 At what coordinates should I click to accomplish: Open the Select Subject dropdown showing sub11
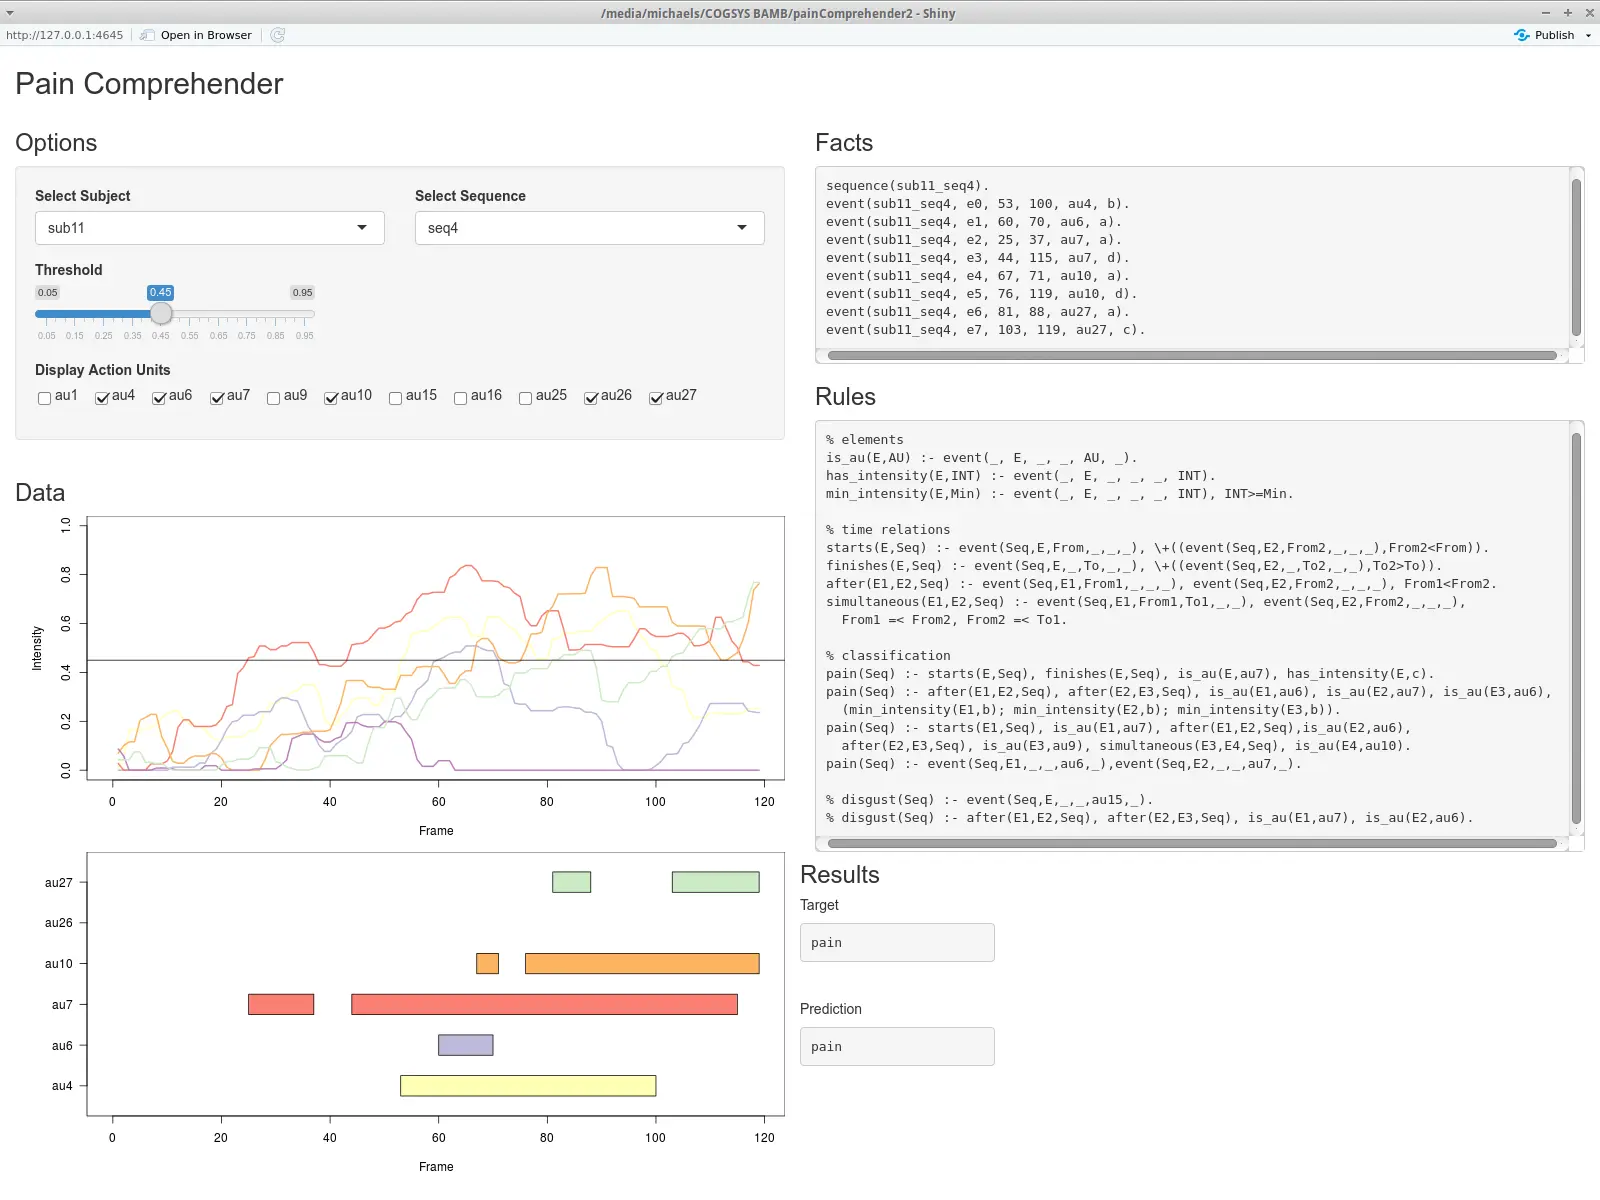pyautogui.click(x=210, y=228)
